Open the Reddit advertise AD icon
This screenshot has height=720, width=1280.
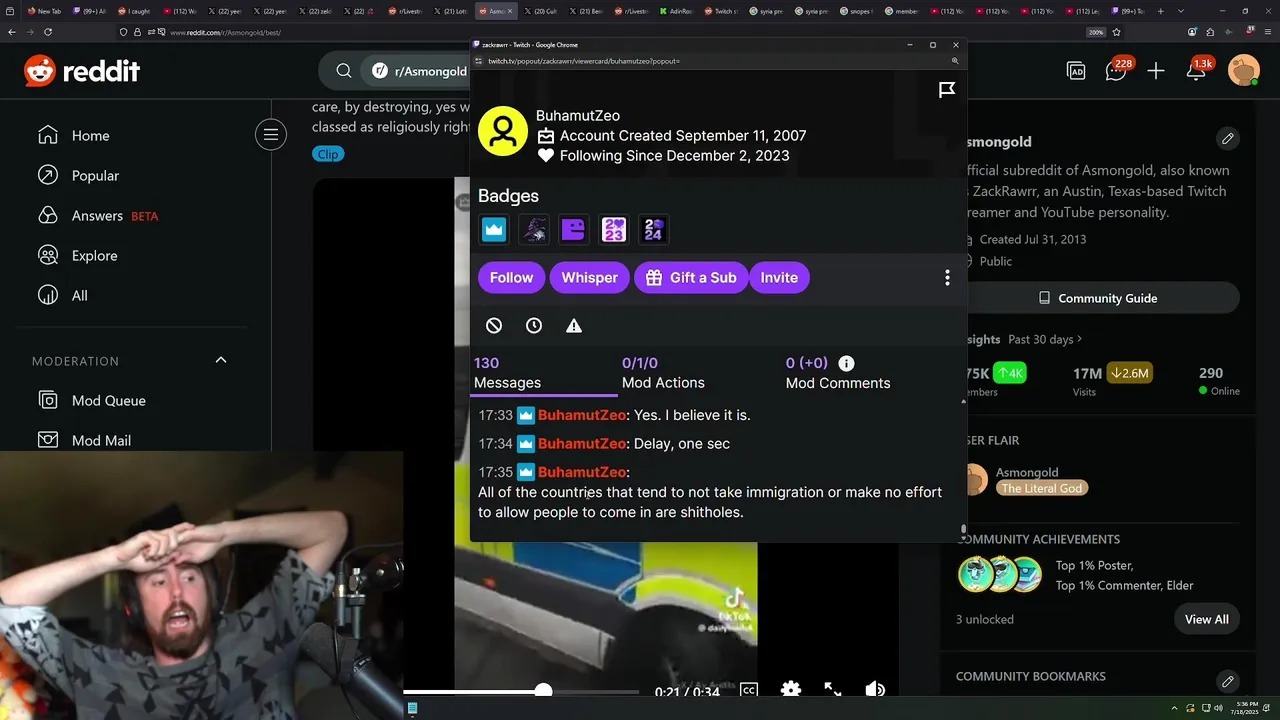tap(1076, 71)
